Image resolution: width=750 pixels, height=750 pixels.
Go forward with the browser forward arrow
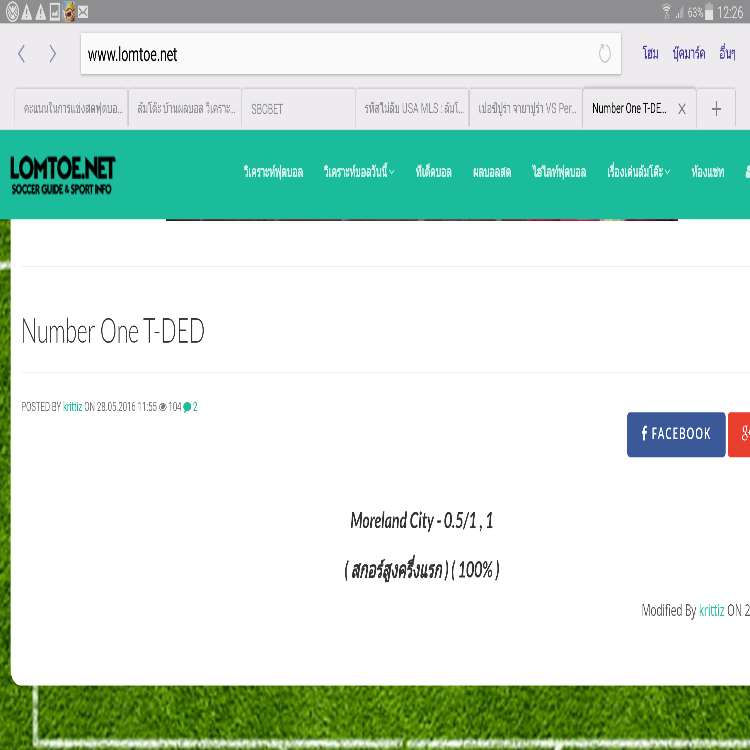tap(53, 54)
